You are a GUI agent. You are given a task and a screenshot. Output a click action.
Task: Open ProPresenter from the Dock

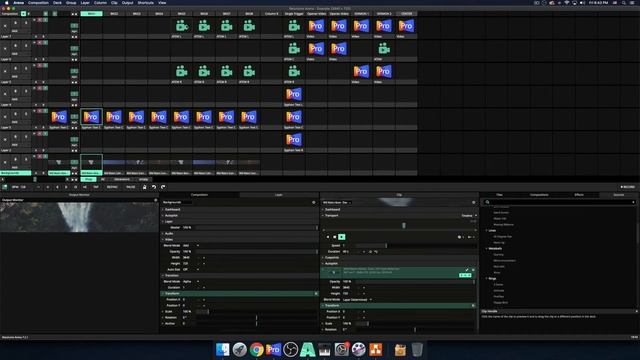273,349
